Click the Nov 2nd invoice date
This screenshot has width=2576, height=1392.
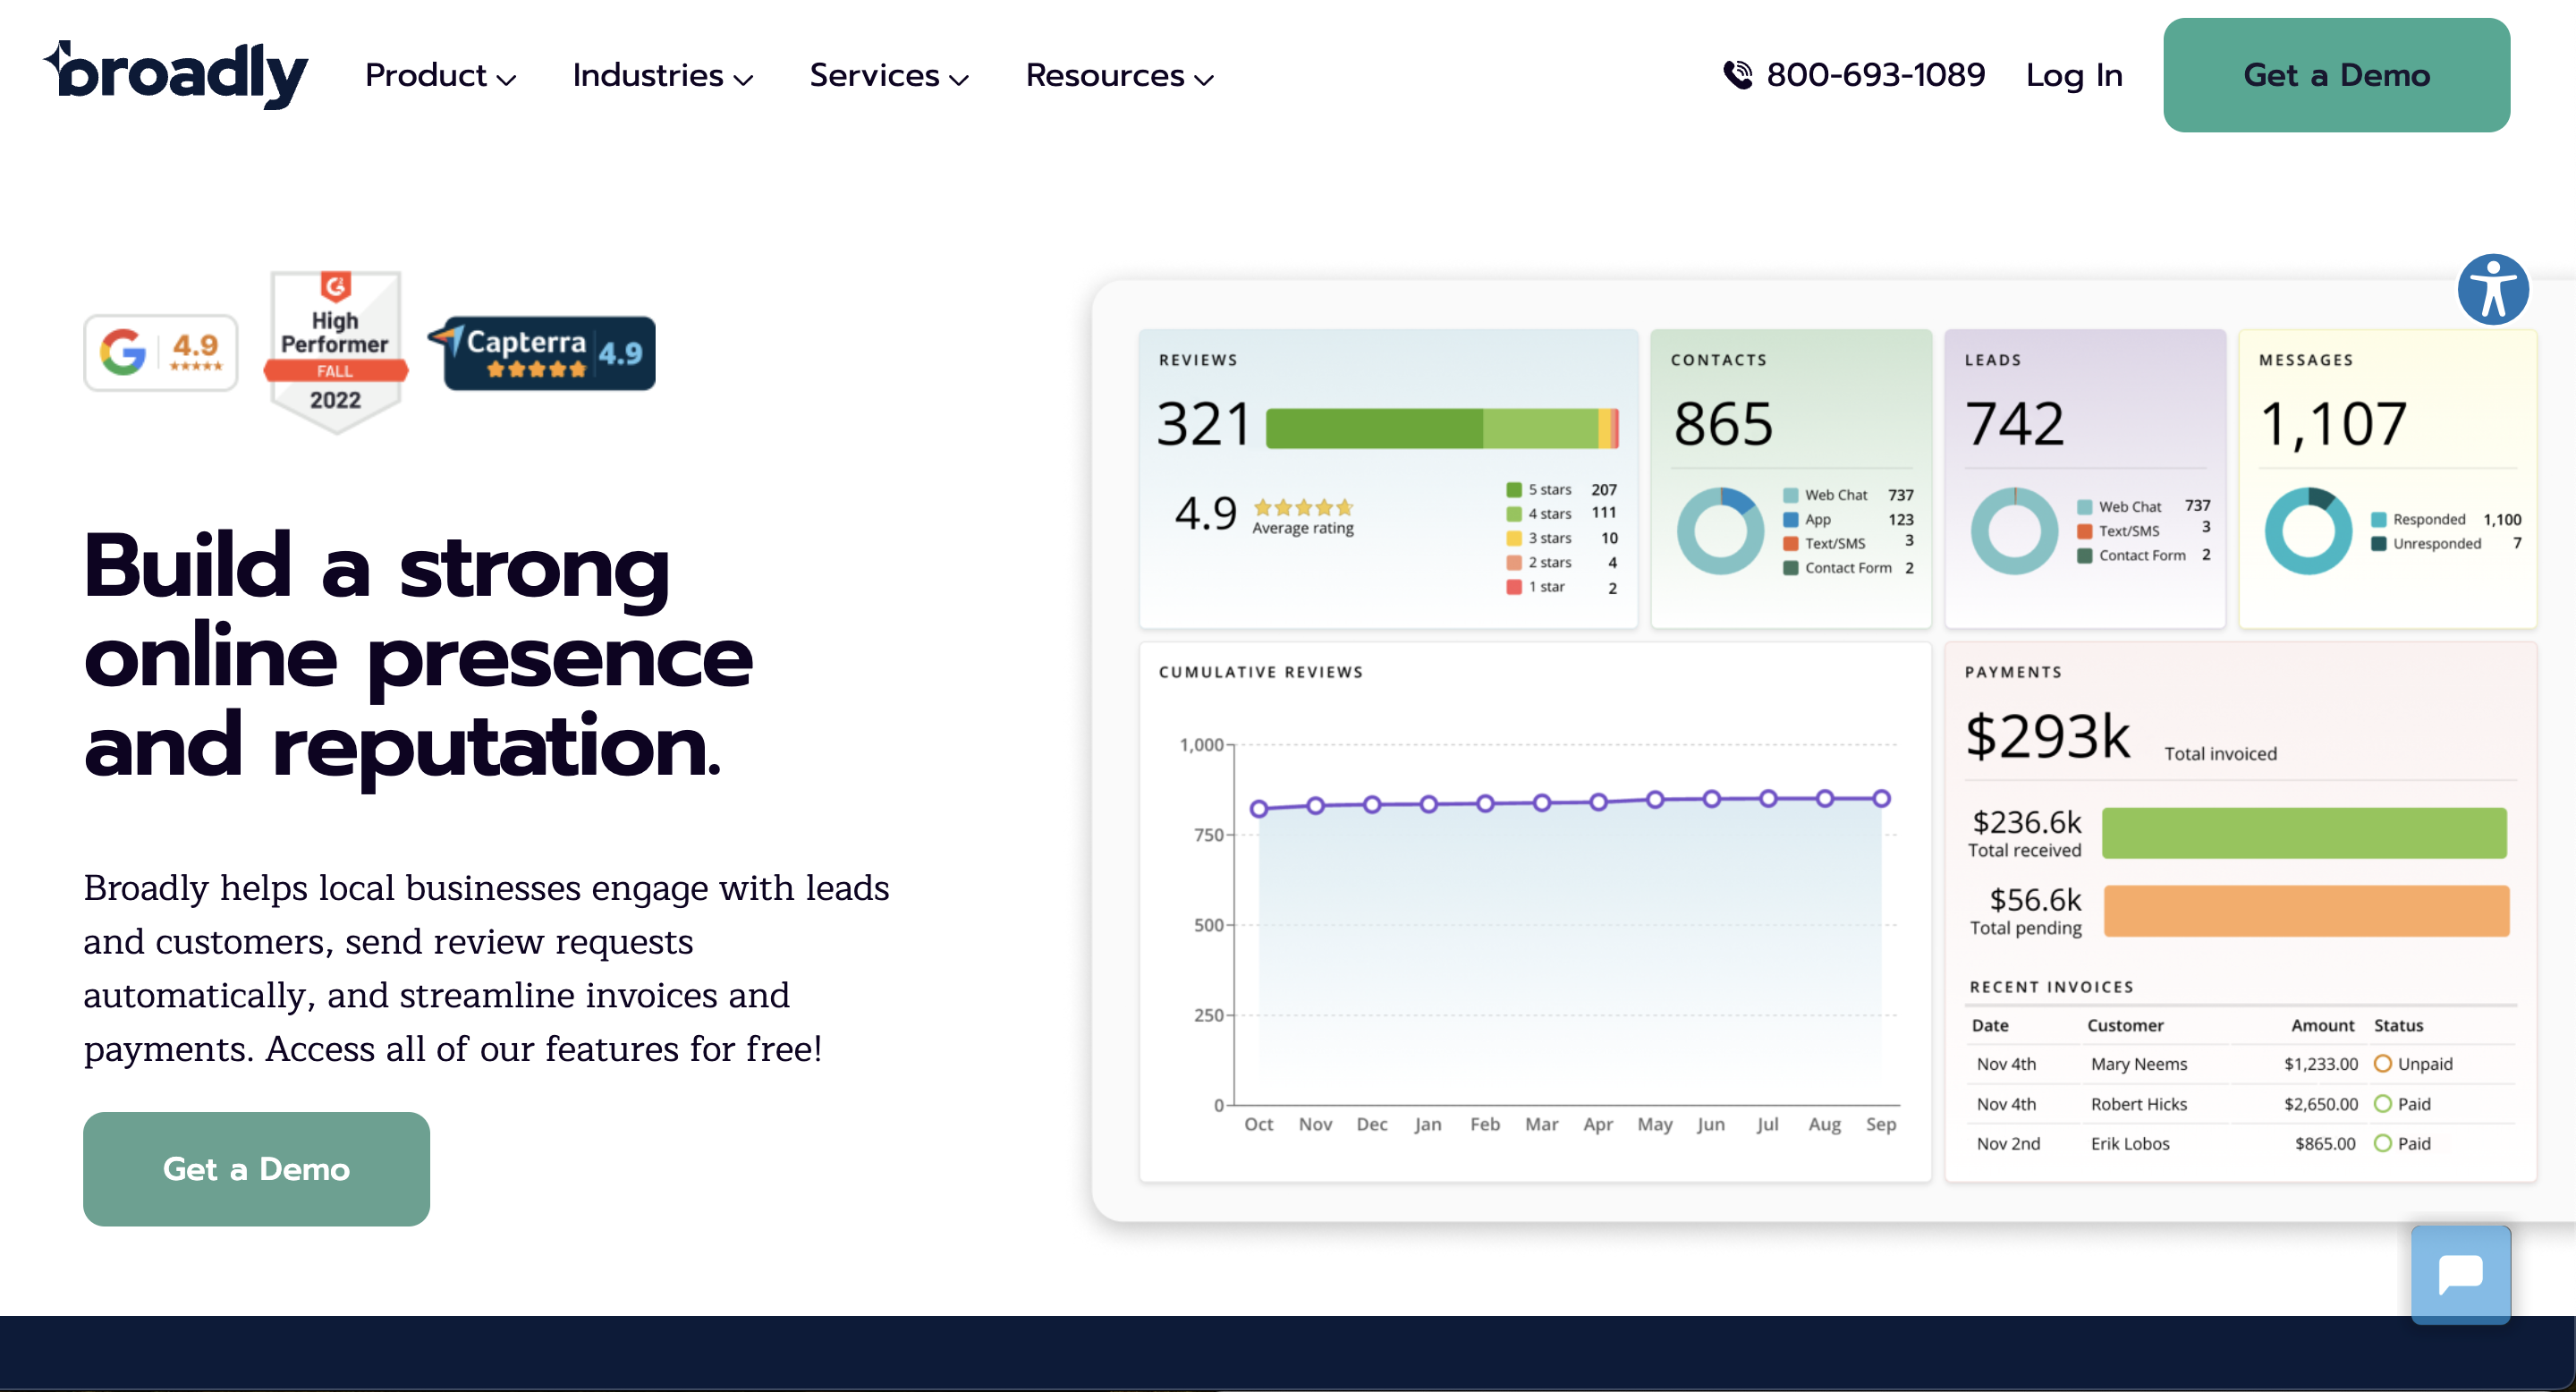click(x=2008, y=1143)
